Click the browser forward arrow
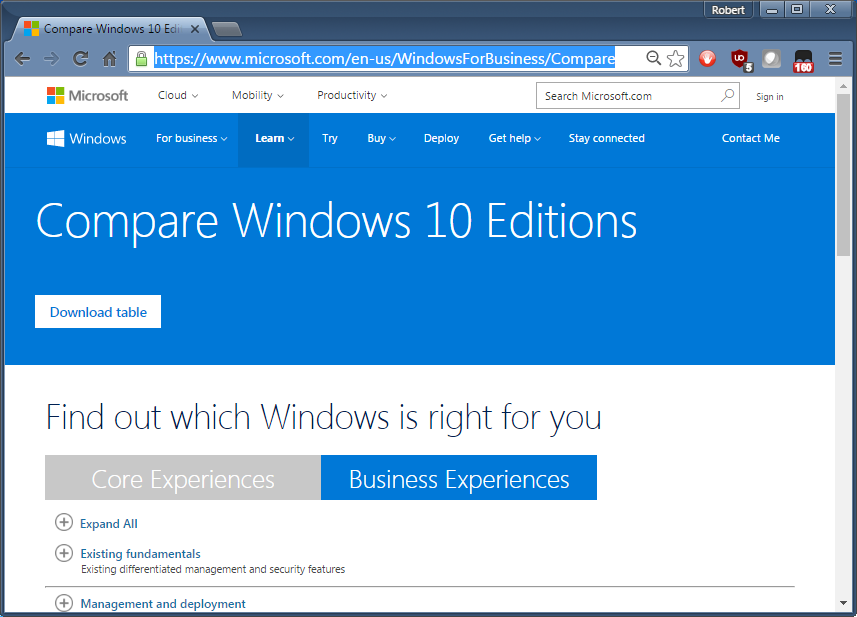 51,58
